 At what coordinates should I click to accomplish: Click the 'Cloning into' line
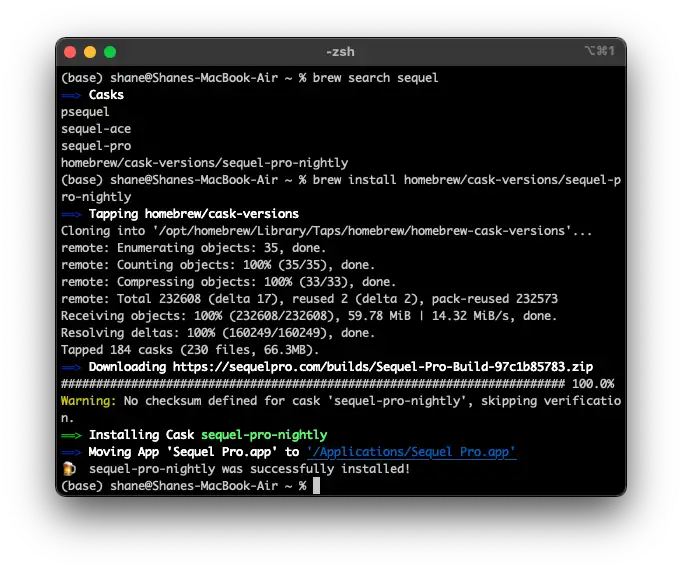point(326,231)
